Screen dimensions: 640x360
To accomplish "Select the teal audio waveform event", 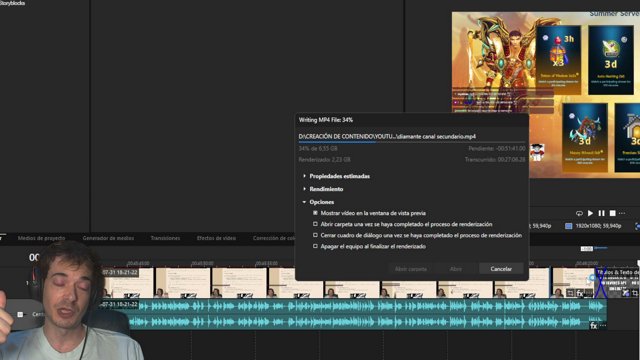I will pos(354,314).
